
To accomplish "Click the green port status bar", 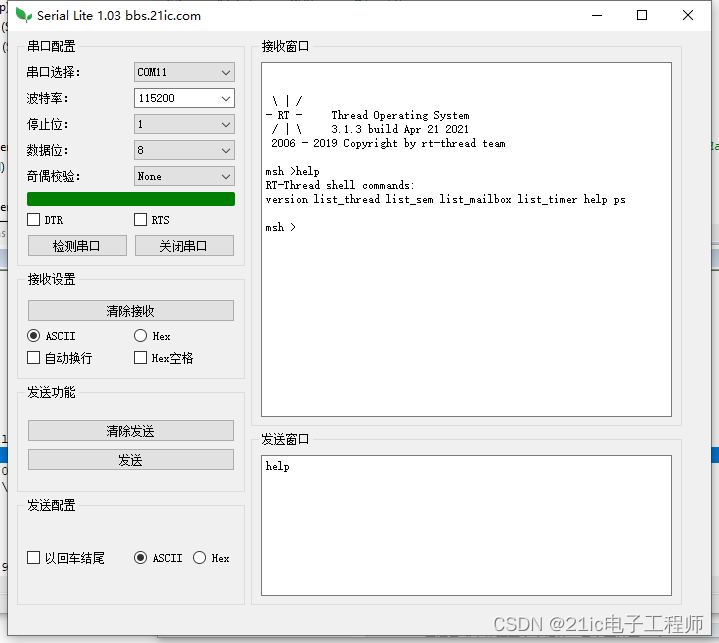I will click(x=131, y=199).
